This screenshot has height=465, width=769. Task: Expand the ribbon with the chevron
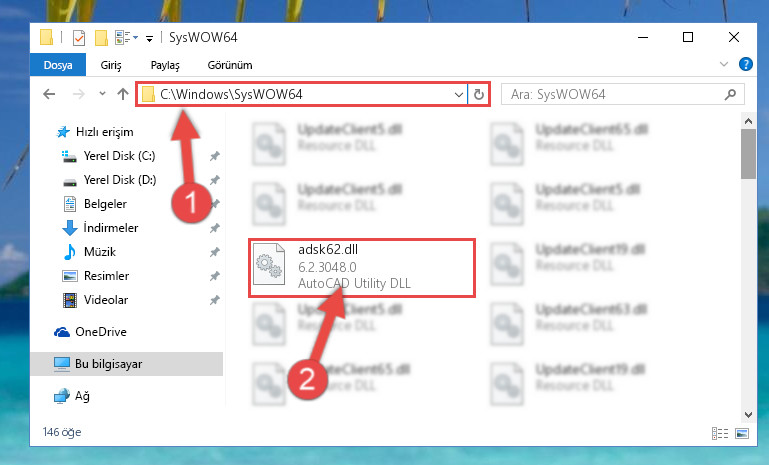click(x=723, y=64)
